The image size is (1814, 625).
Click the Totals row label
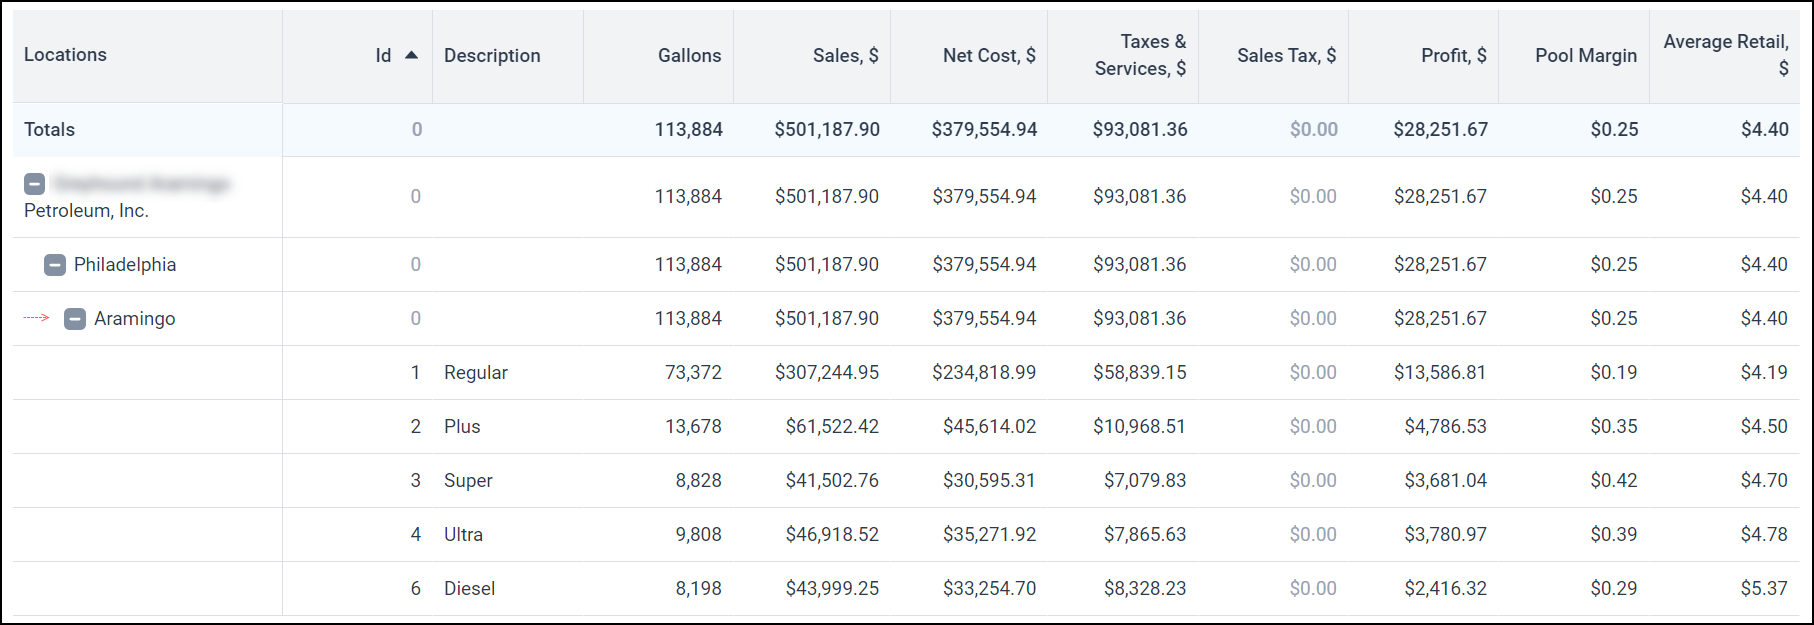49,130
